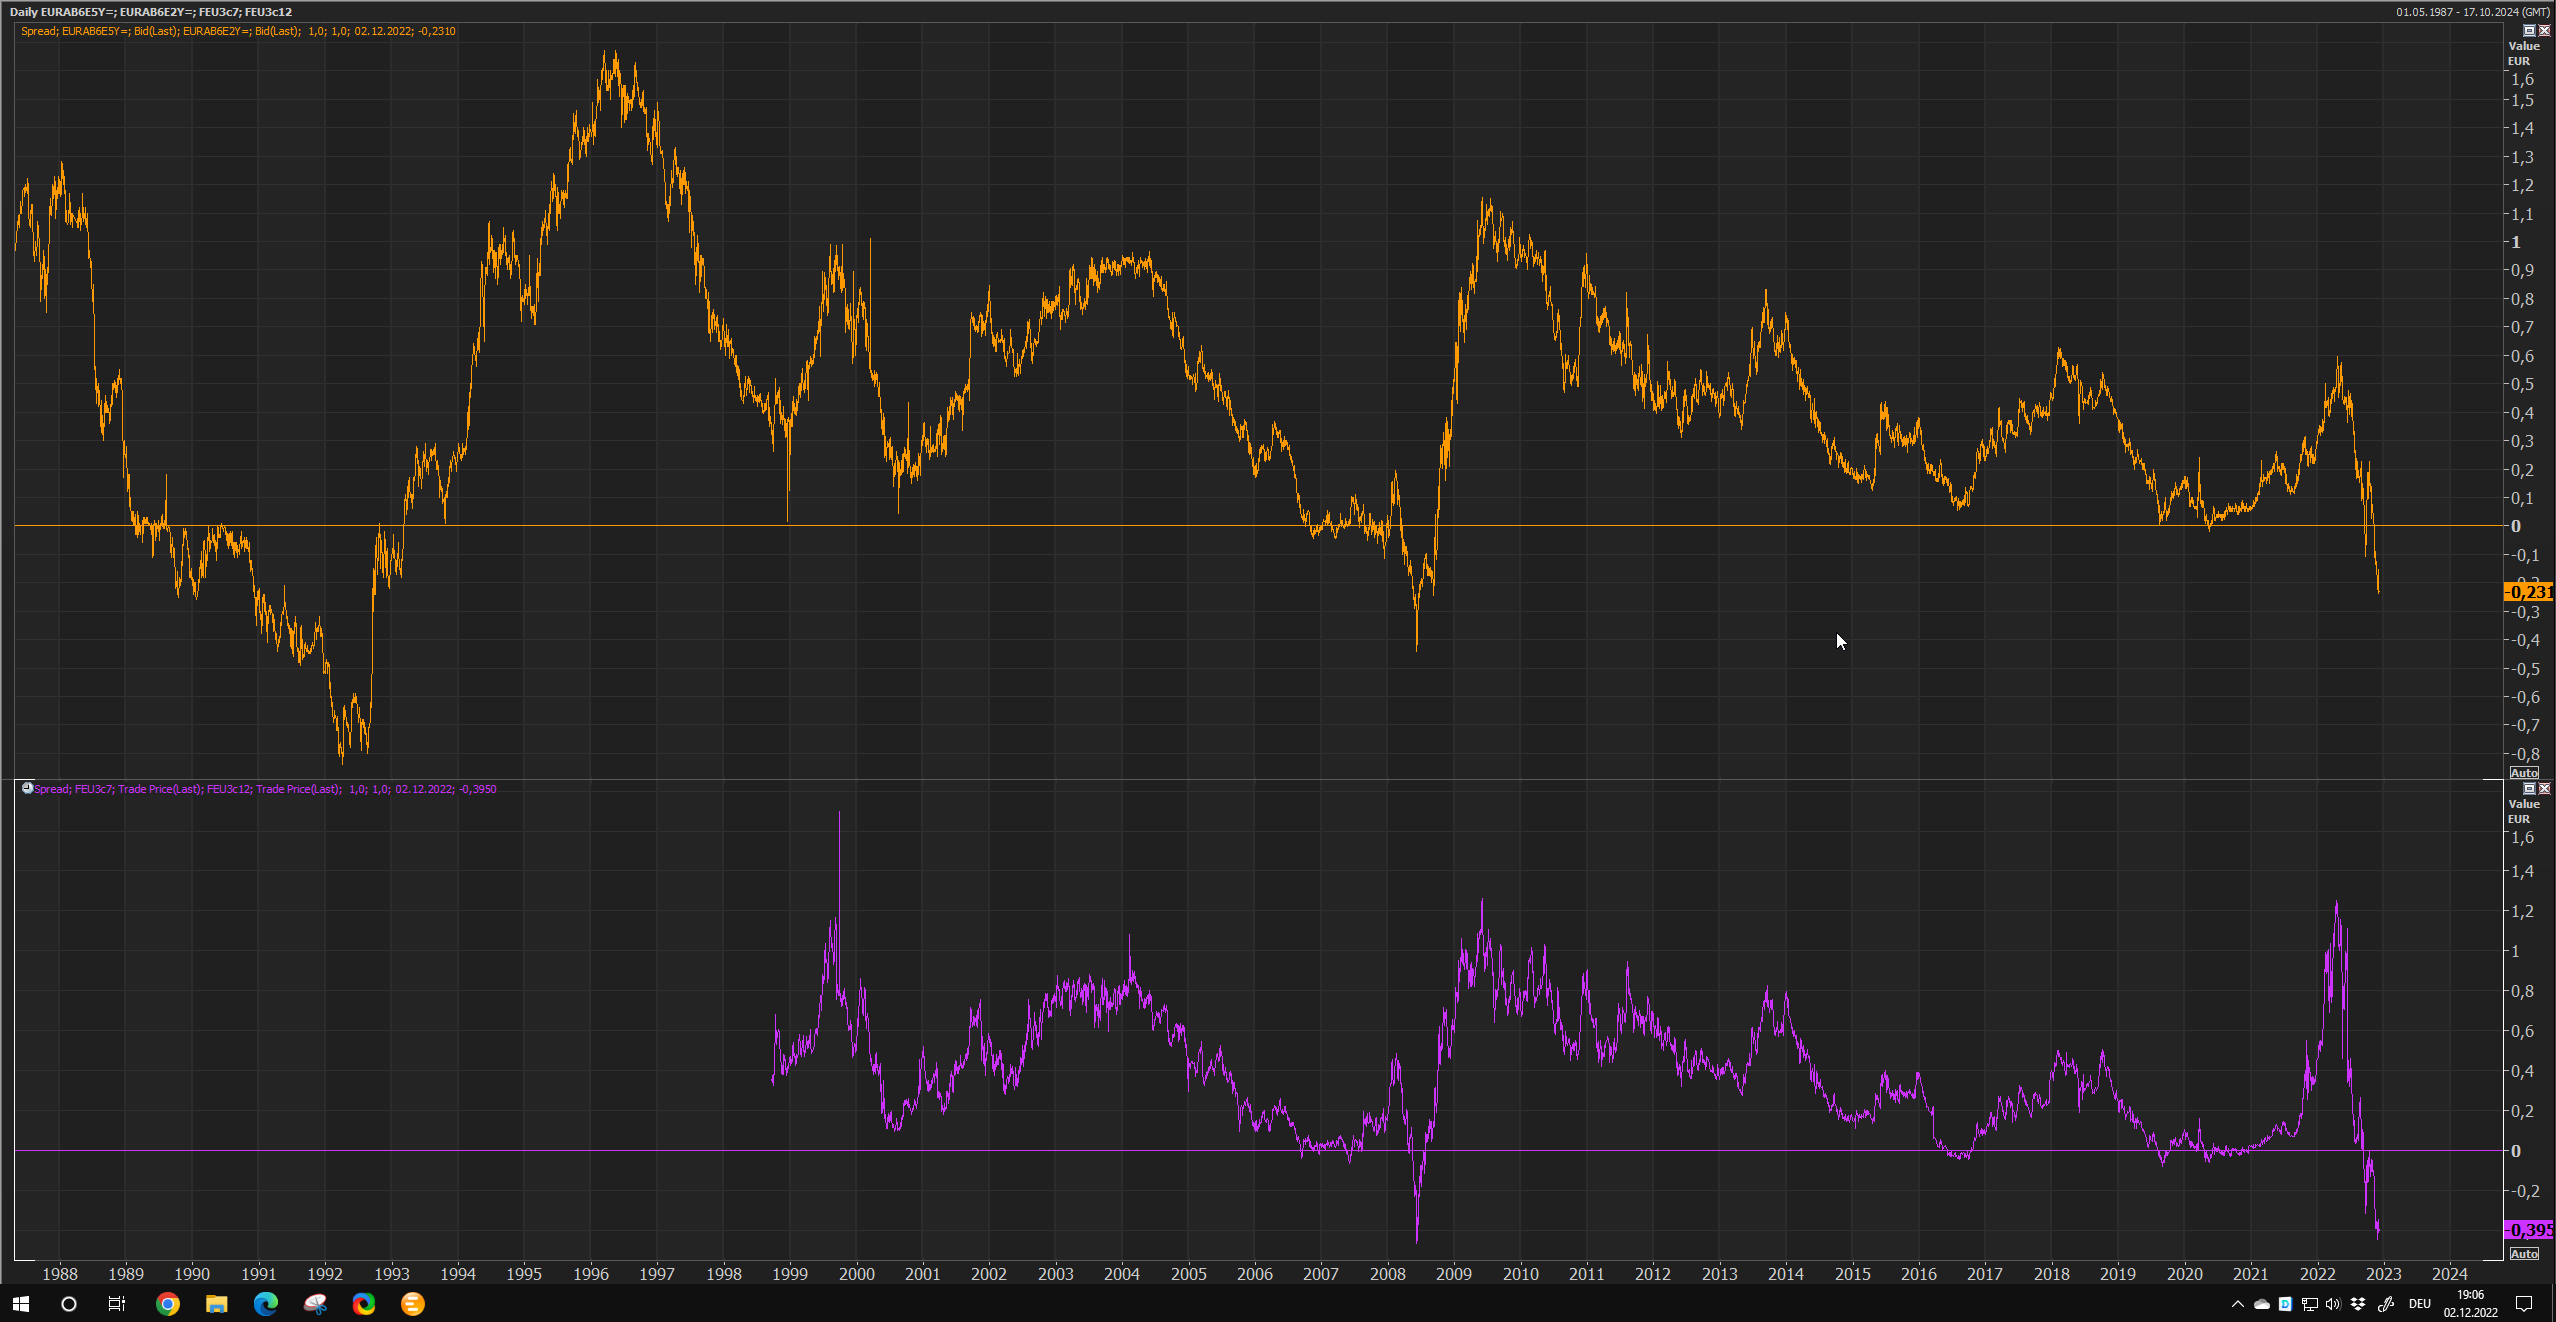Open the Windows Start menu

click(20, 1304)
